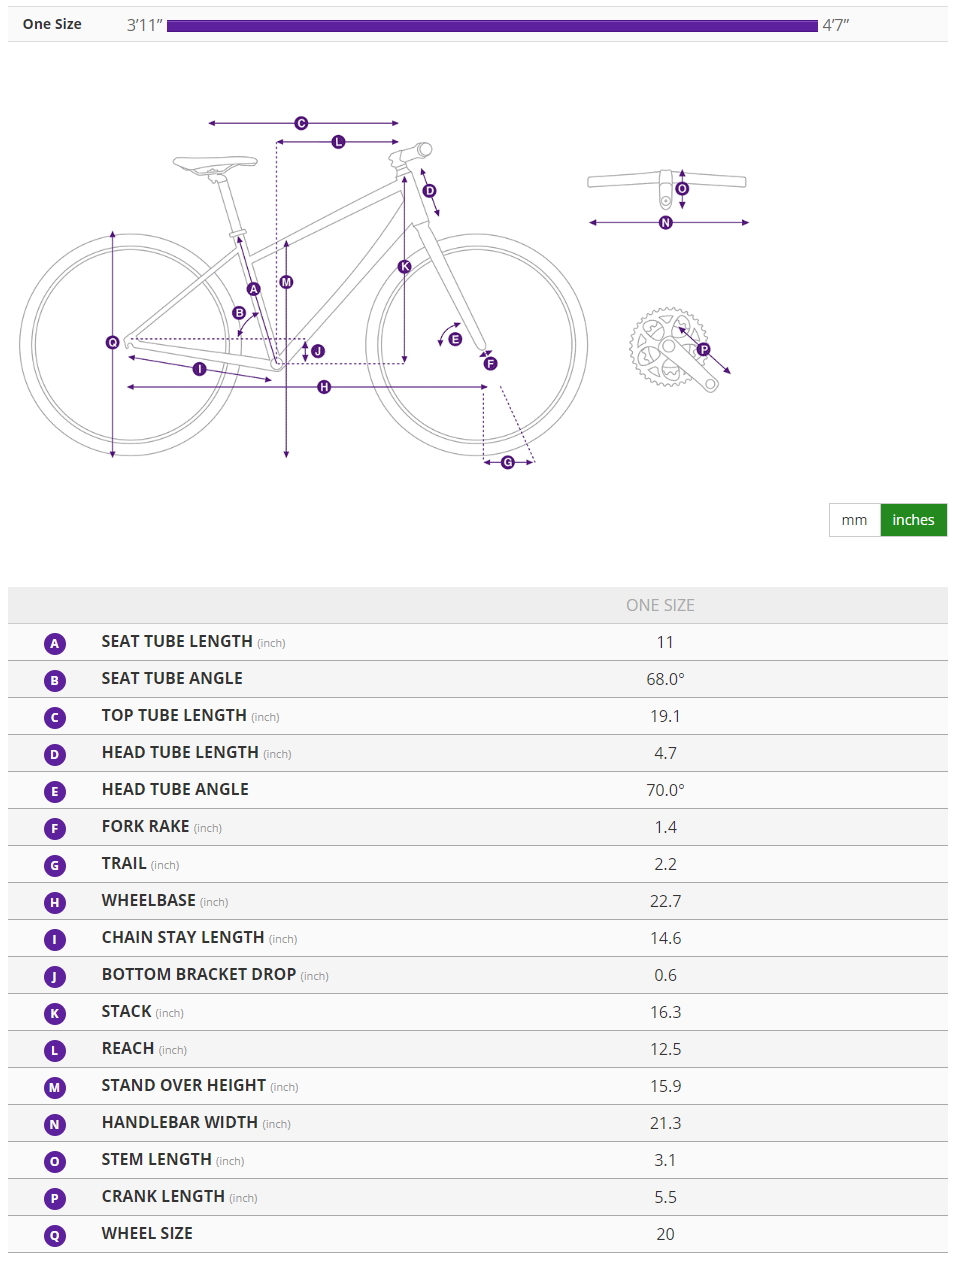This screenshot has width=955, height=1262.
Task: Click the K icon beside Stack
Action: pos(55,1014)
